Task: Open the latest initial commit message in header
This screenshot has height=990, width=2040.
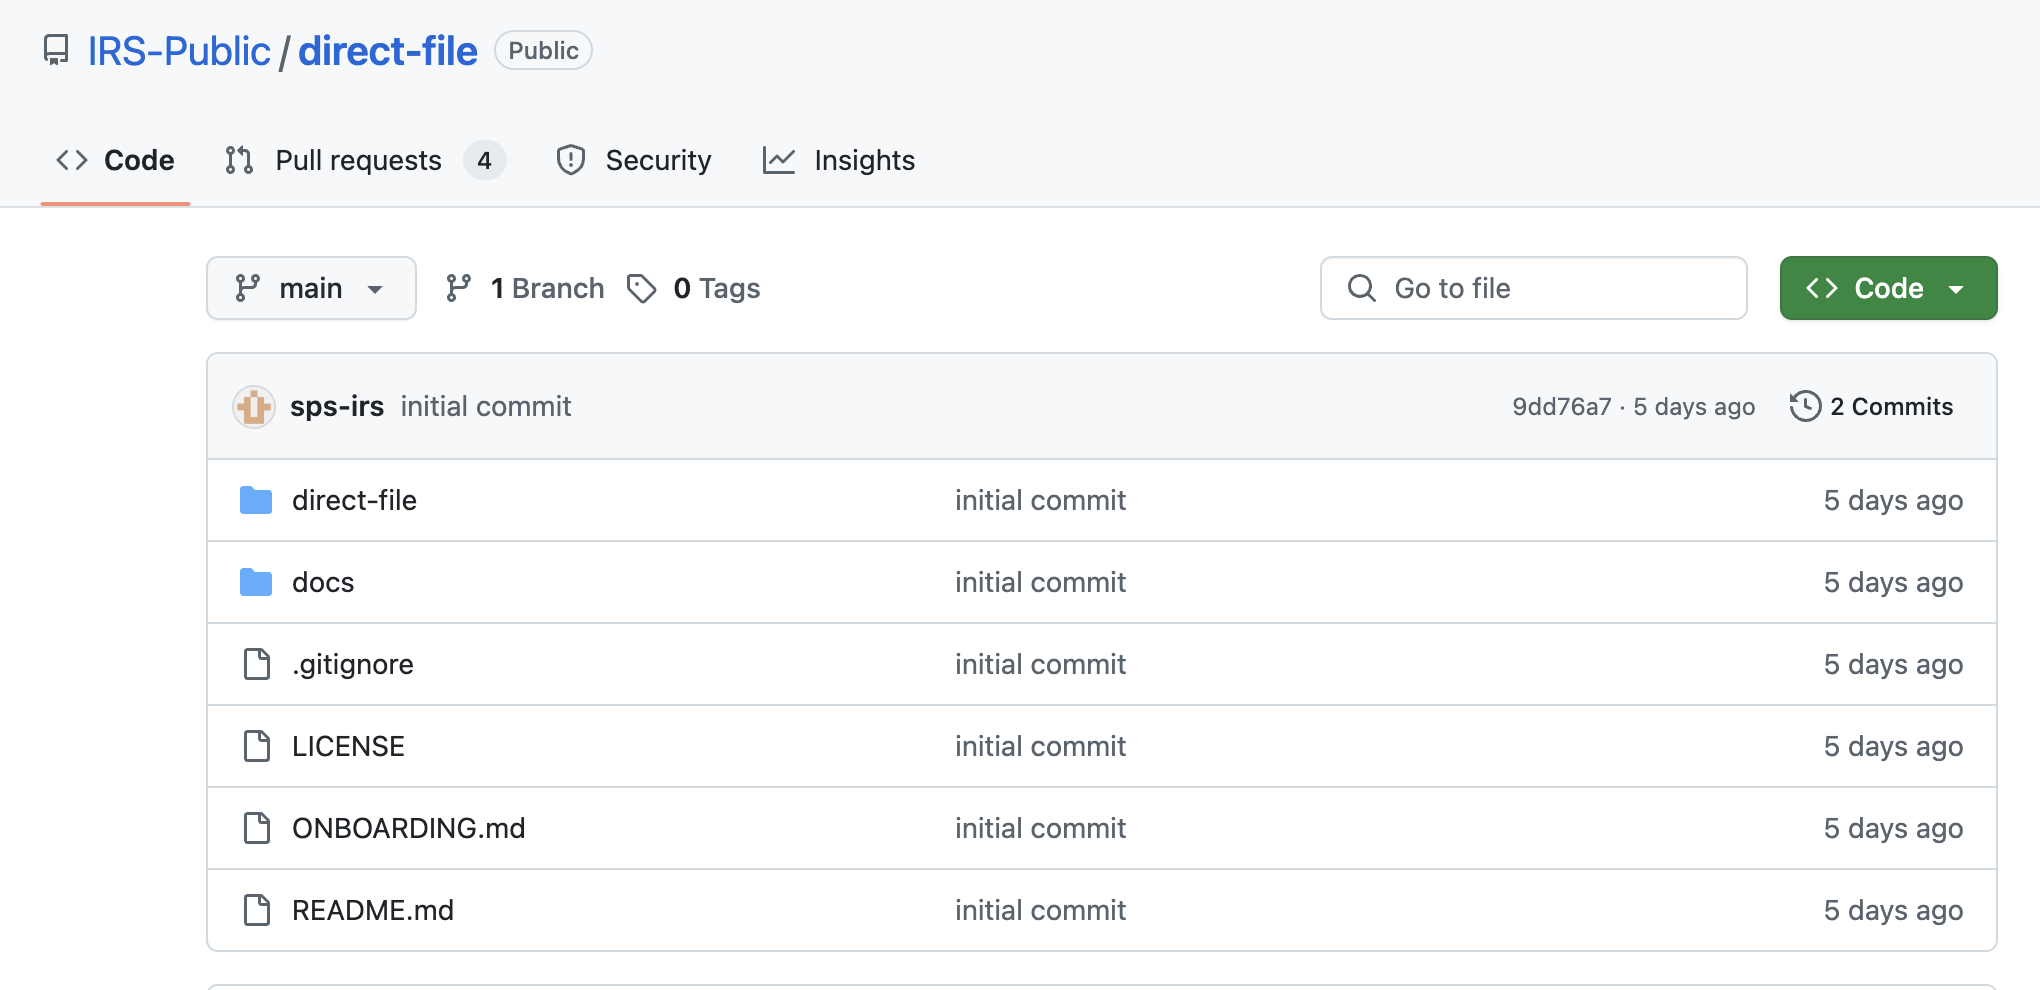Action: point(486,406)
